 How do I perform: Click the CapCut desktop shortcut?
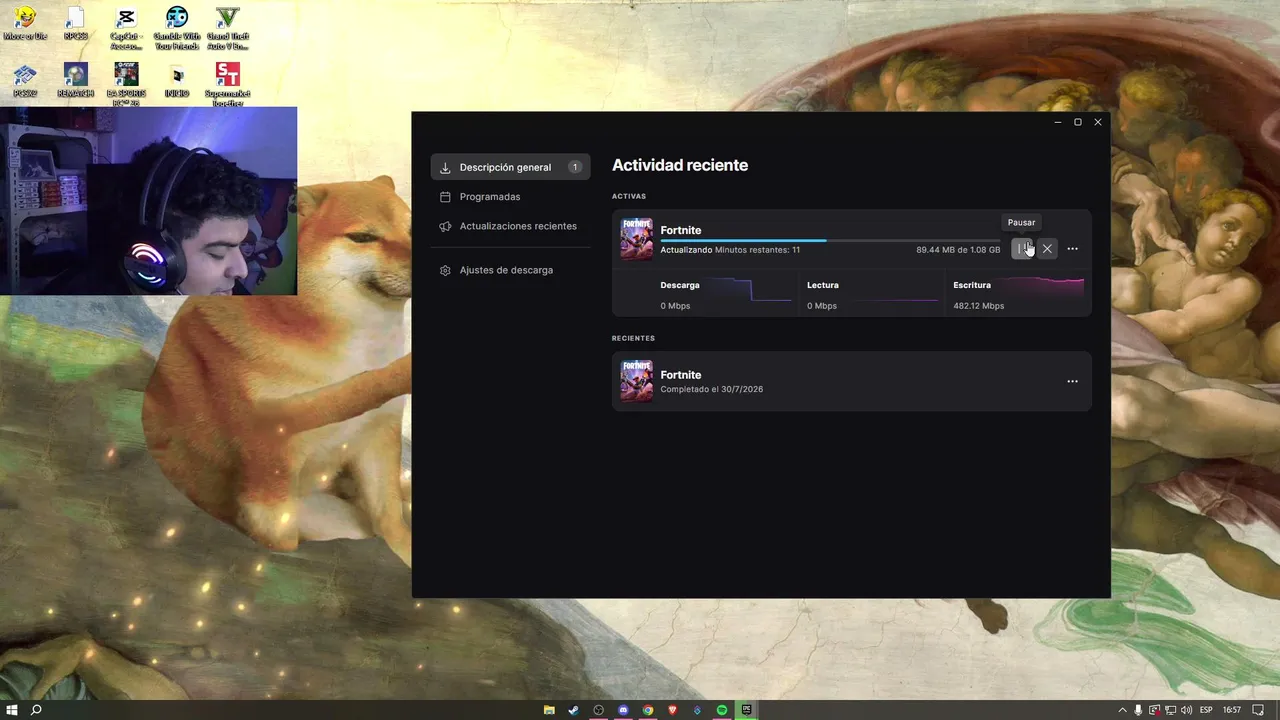coord(126,28)
